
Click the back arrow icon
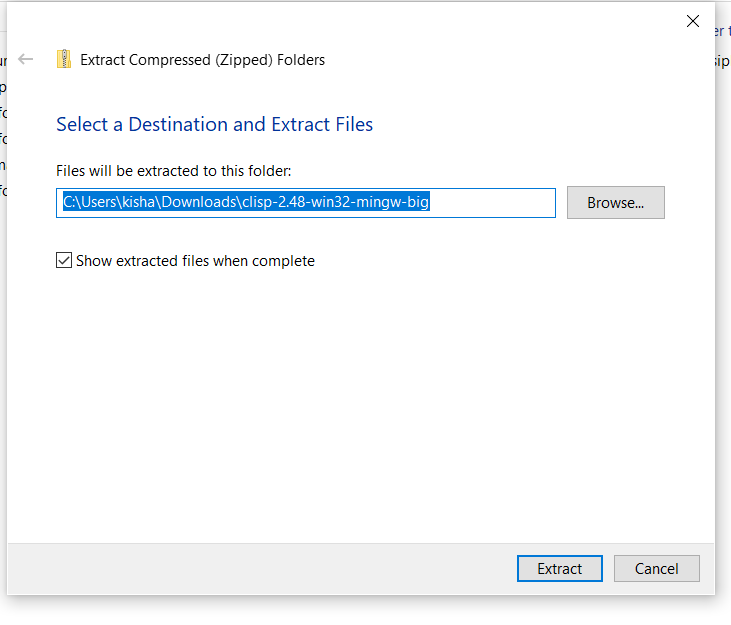coord(26,59)
